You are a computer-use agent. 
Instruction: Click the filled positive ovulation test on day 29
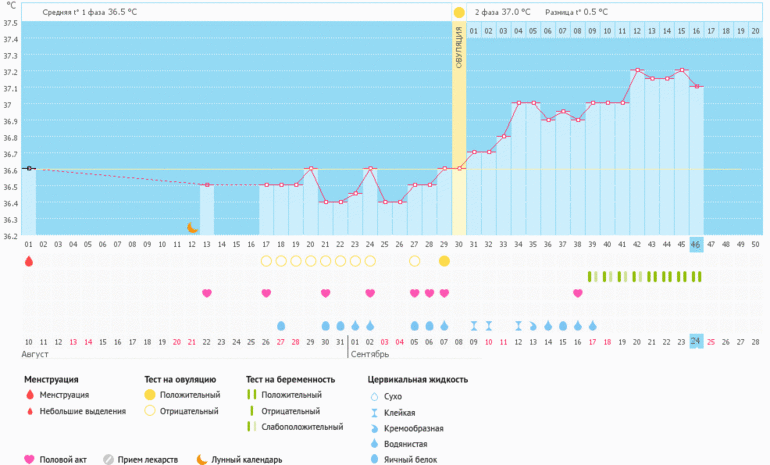[x=444, y=261]
